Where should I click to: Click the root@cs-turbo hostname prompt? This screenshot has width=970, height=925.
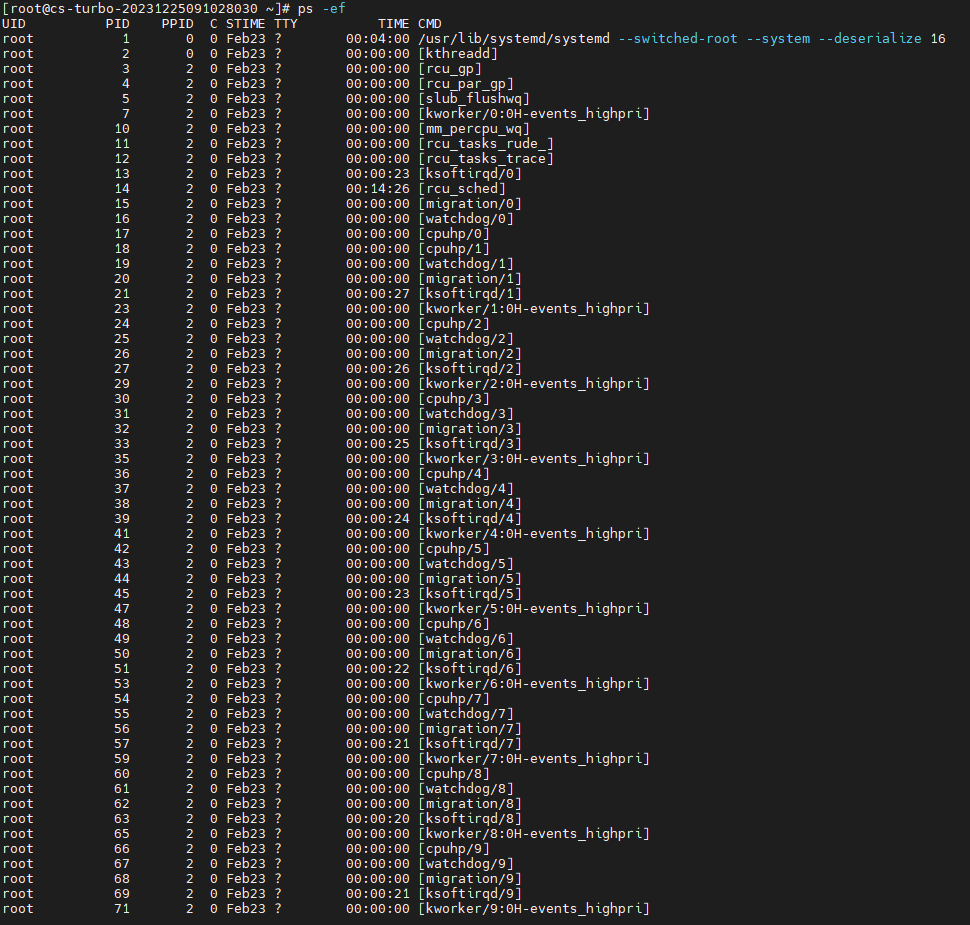pyautogui.click(x=140, y=8)
